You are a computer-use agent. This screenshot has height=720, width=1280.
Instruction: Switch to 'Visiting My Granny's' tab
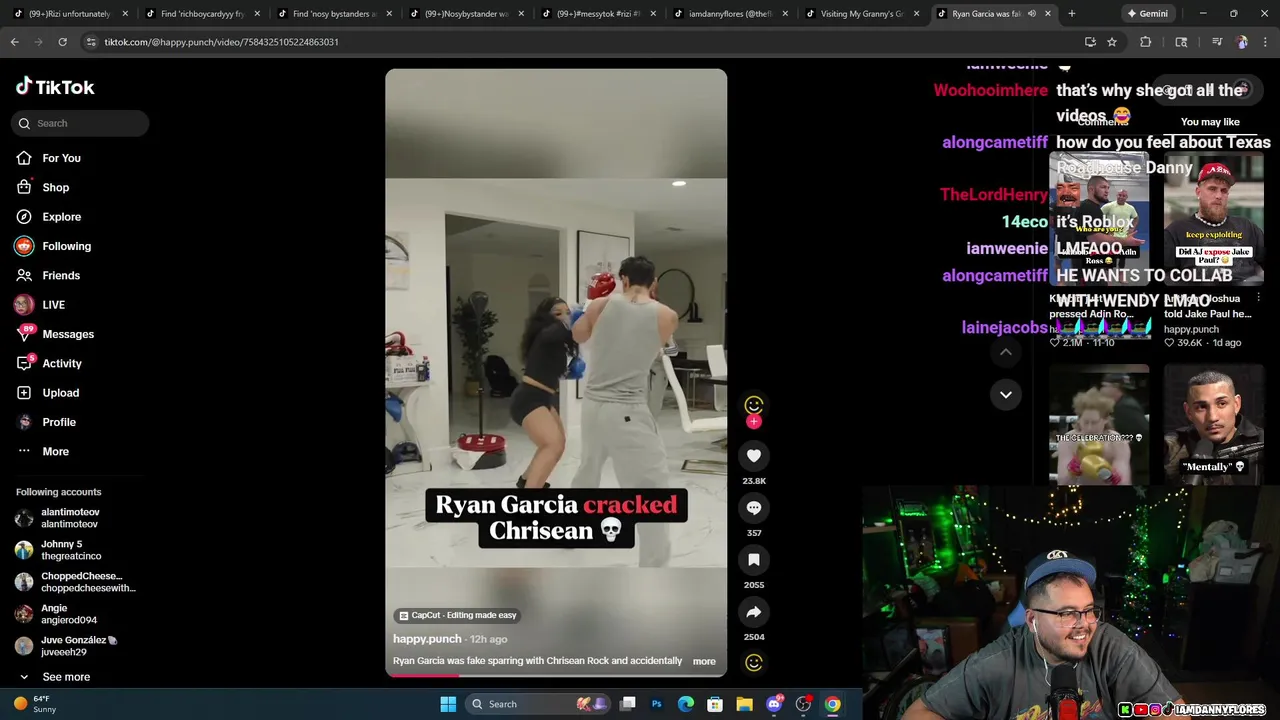(860, 14)
